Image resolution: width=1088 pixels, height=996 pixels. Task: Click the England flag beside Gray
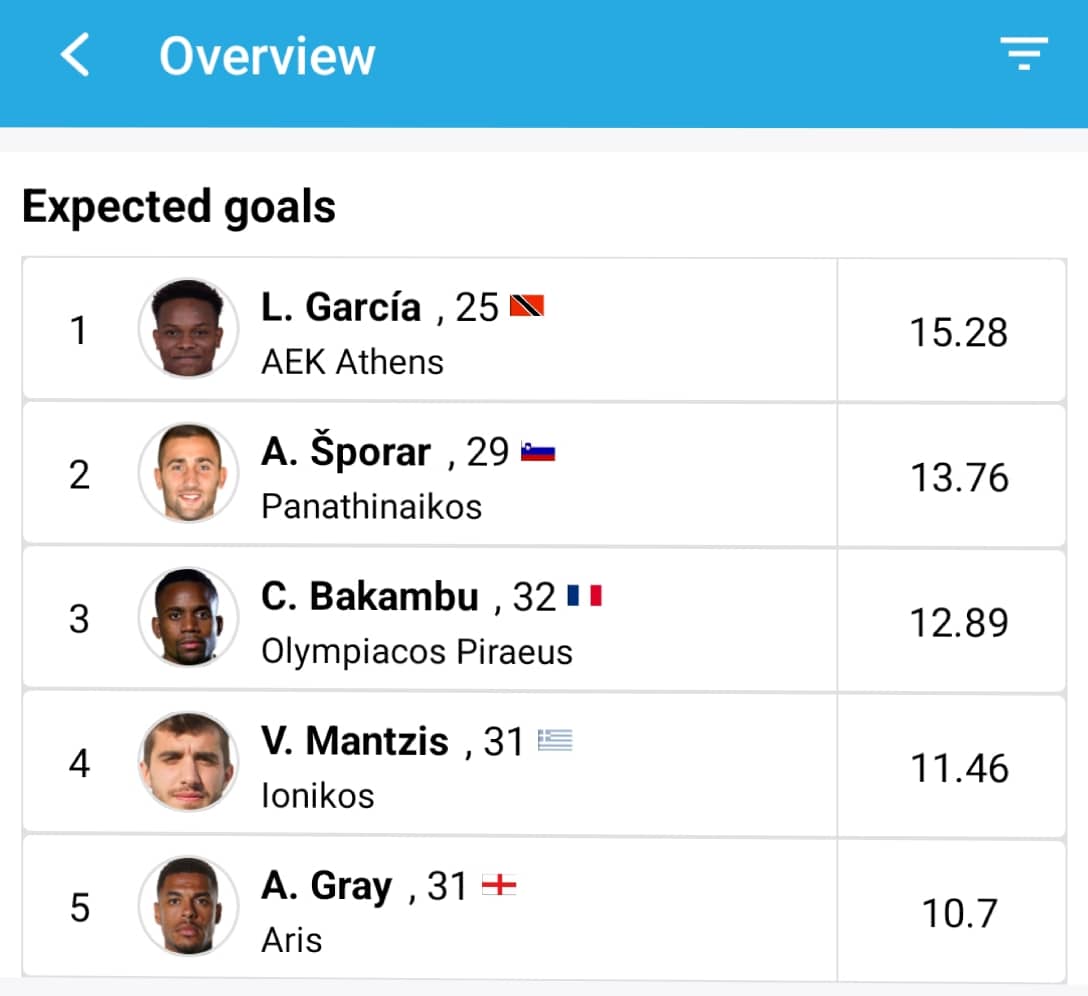[499, 885]
